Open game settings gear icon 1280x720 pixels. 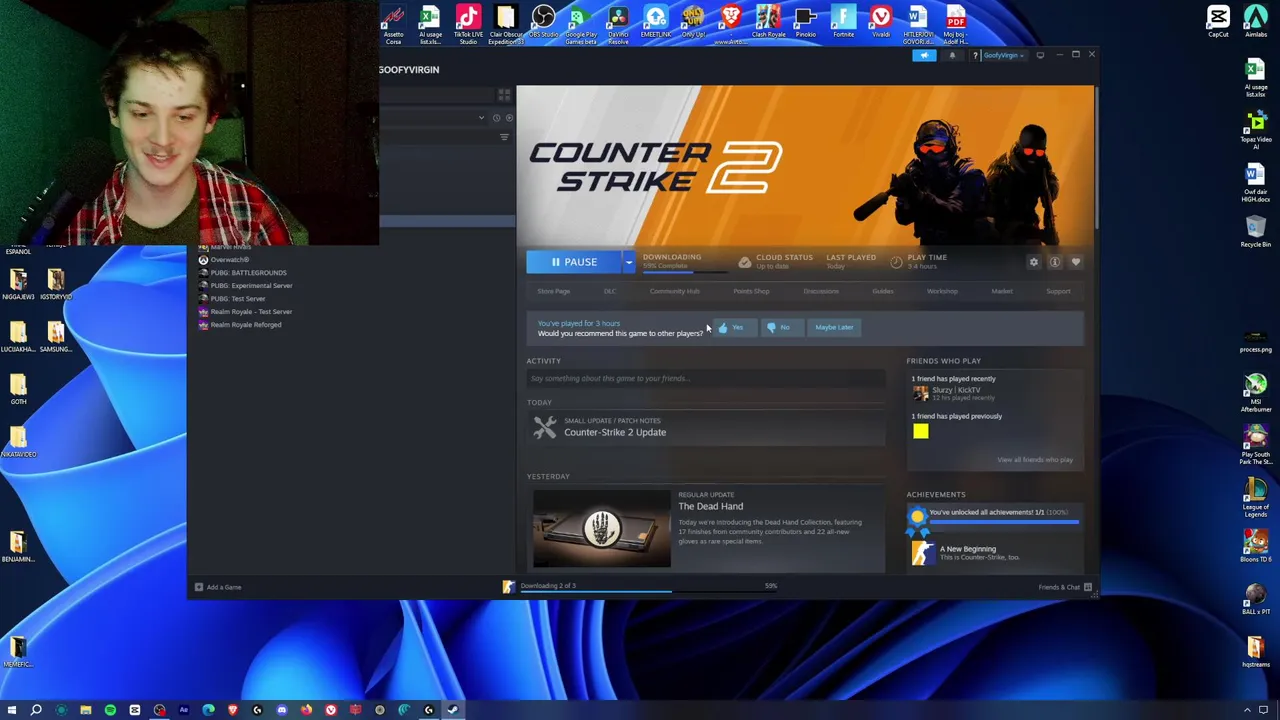1034,262
